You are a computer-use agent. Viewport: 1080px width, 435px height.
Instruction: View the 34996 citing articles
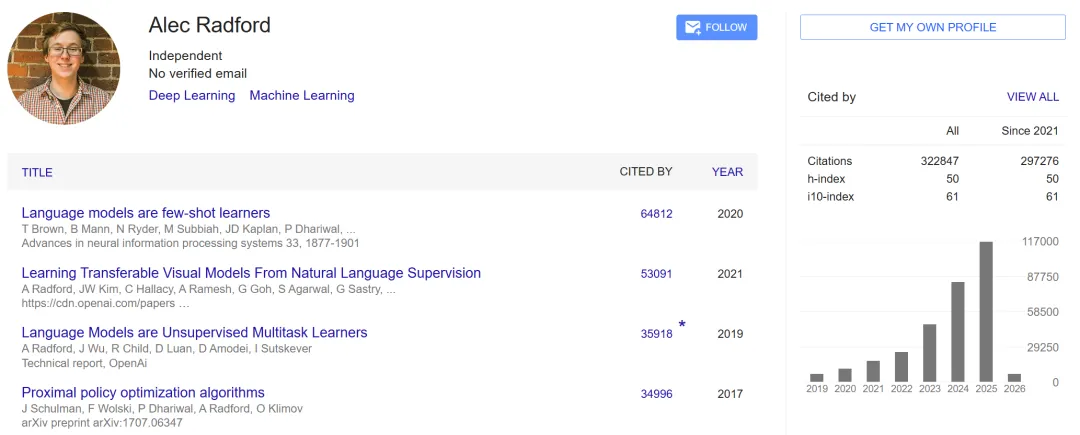click(x=657, y=394)
